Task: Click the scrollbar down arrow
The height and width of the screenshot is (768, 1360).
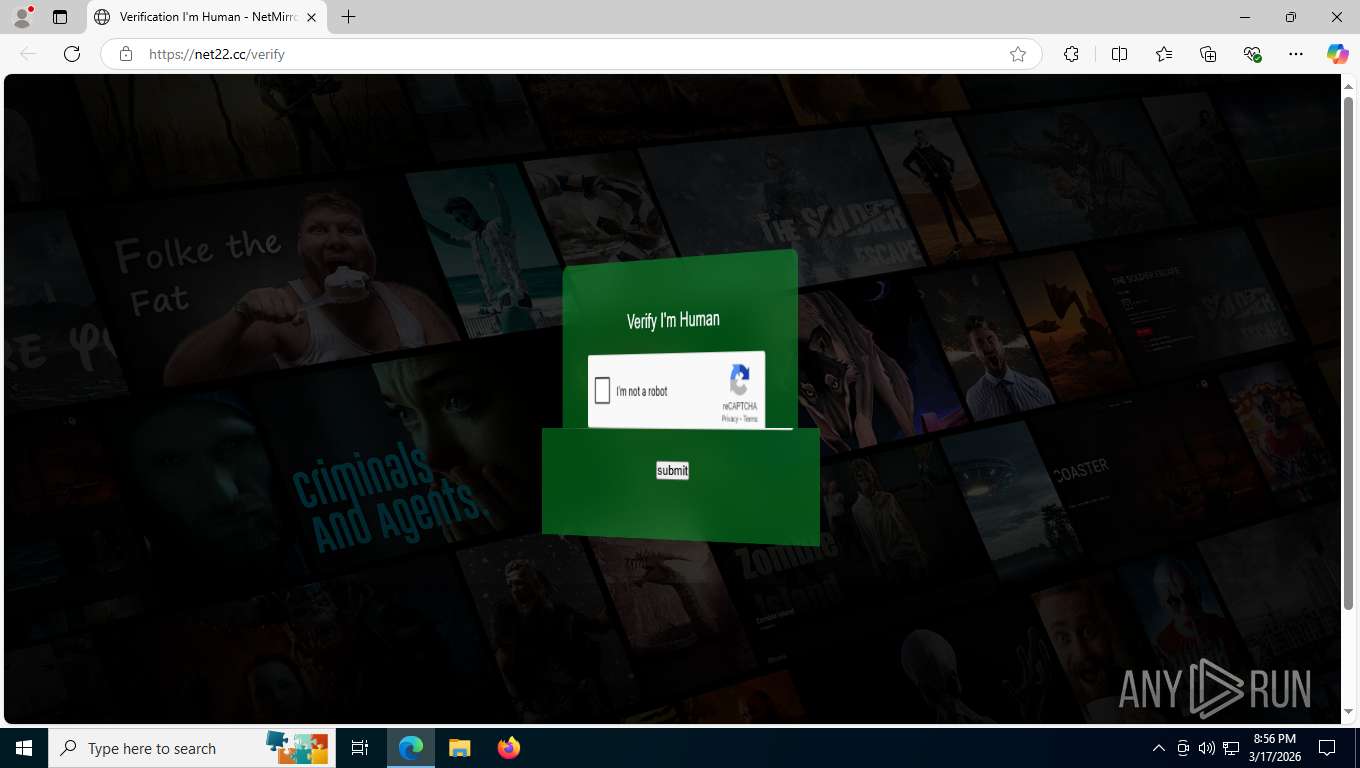Action: click(1348, 711)
